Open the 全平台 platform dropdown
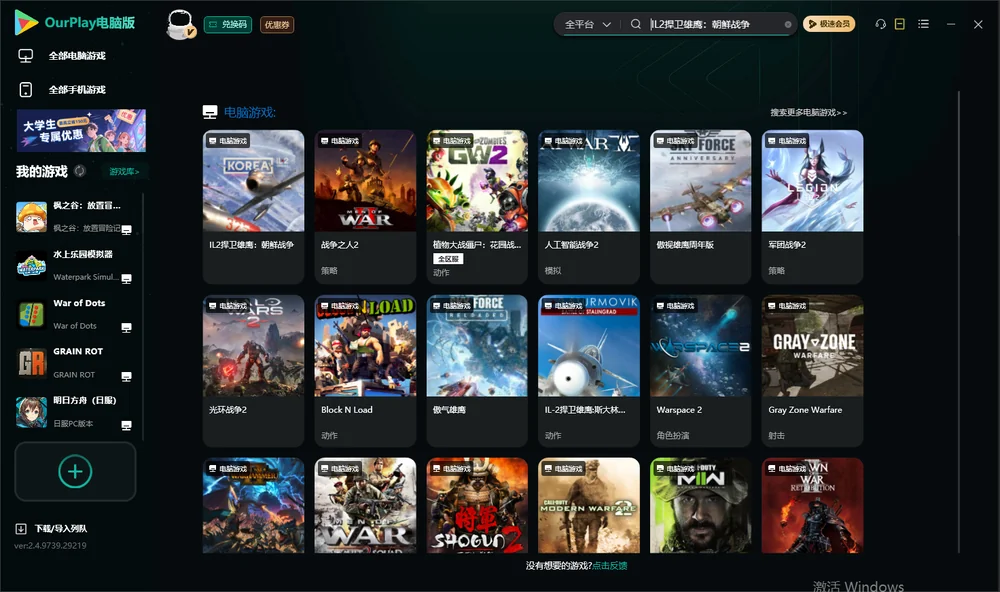Screen dimensions: 1000x592 [587, 24]
